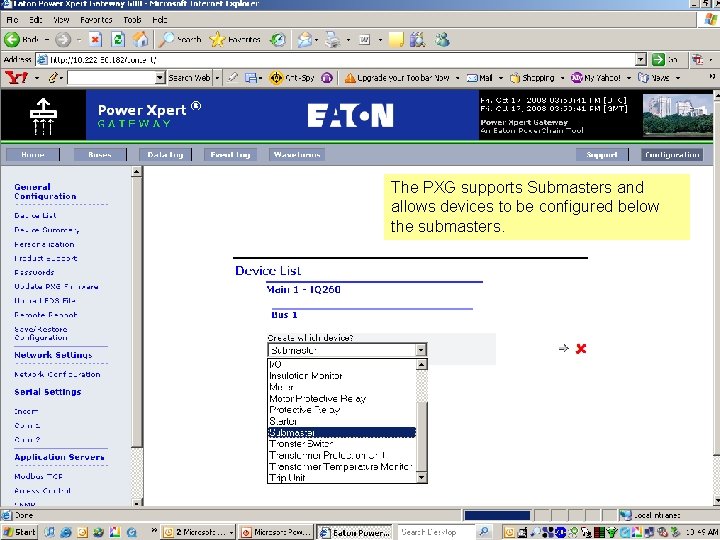The height and width of the screenshot is (540, 720).
Task: Select Transfer Switch option
Action: click(x=342, y=444)
